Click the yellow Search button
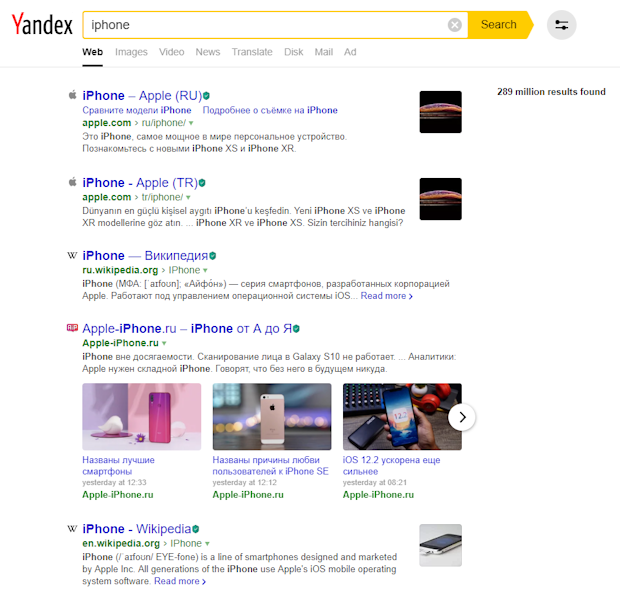This screenshot has height=600, width=620. click(499, 25)
